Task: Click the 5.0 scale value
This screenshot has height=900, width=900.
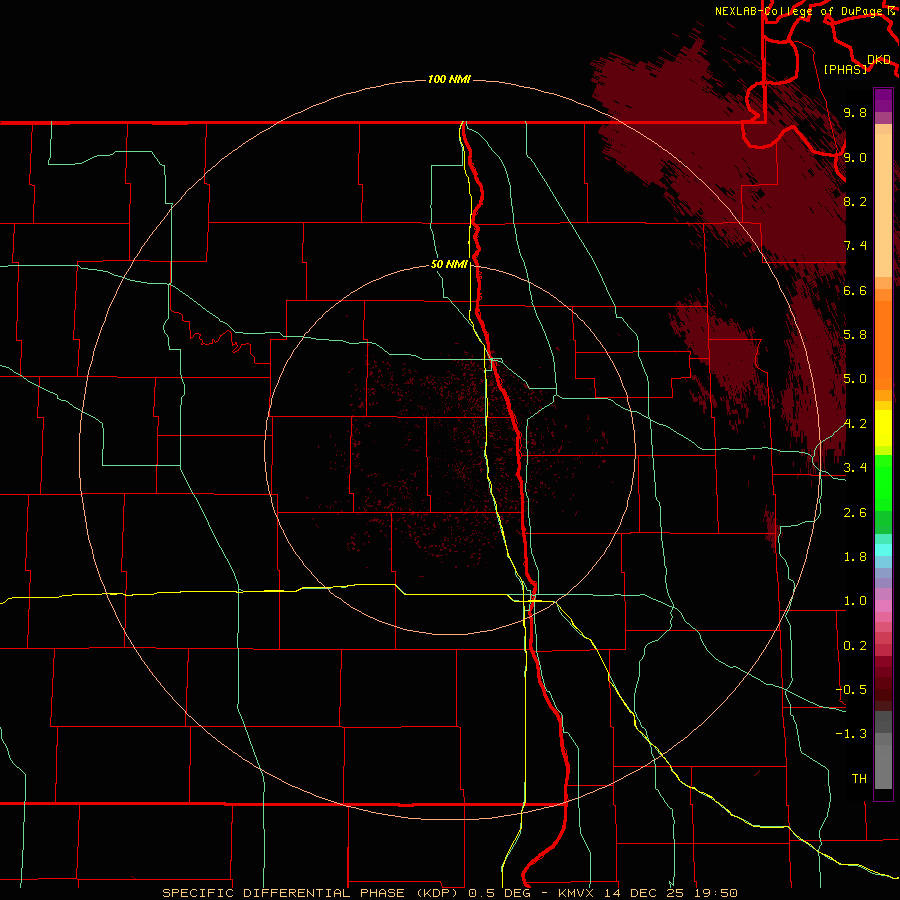Action: [855, 379]
